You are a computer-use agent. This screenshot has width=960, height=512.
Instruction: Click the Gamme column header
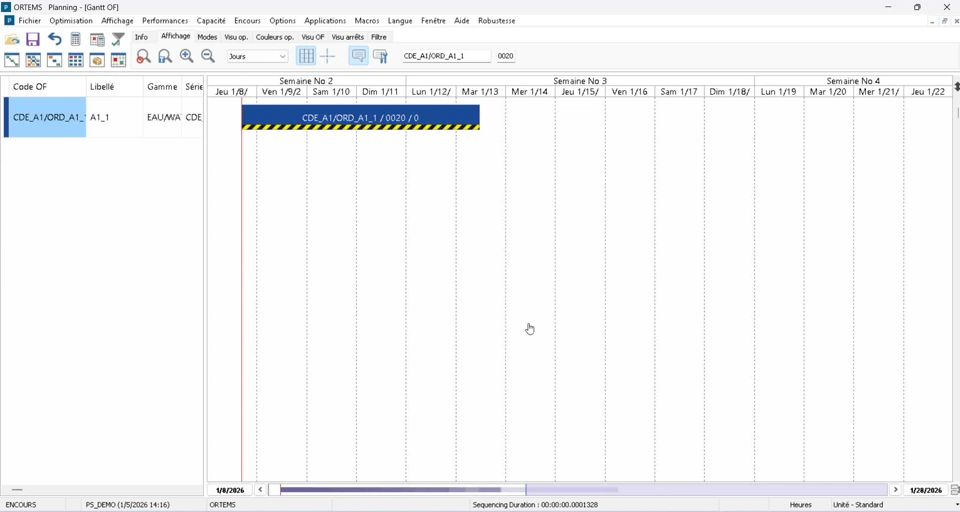tap(162, 86)
